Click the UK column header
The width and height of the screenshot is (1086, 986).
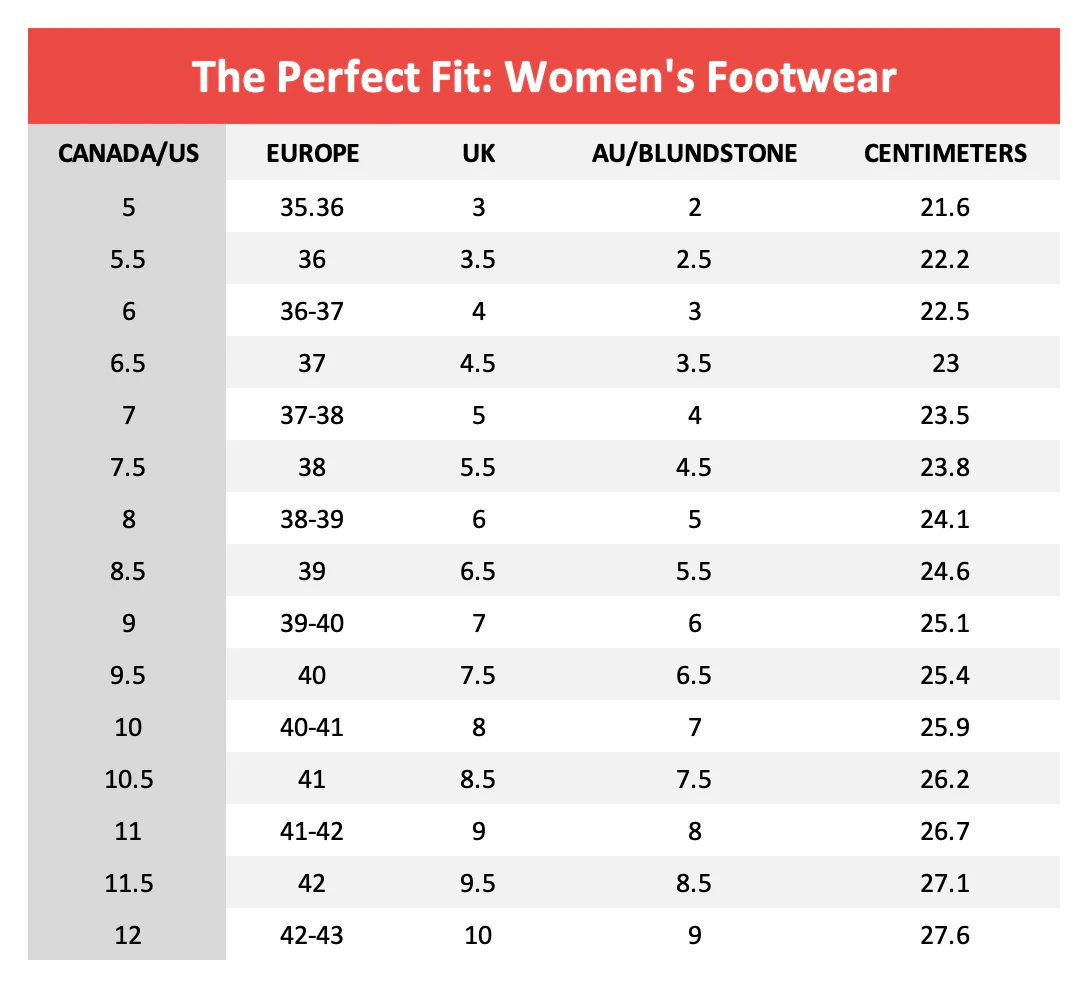(478, 154)
